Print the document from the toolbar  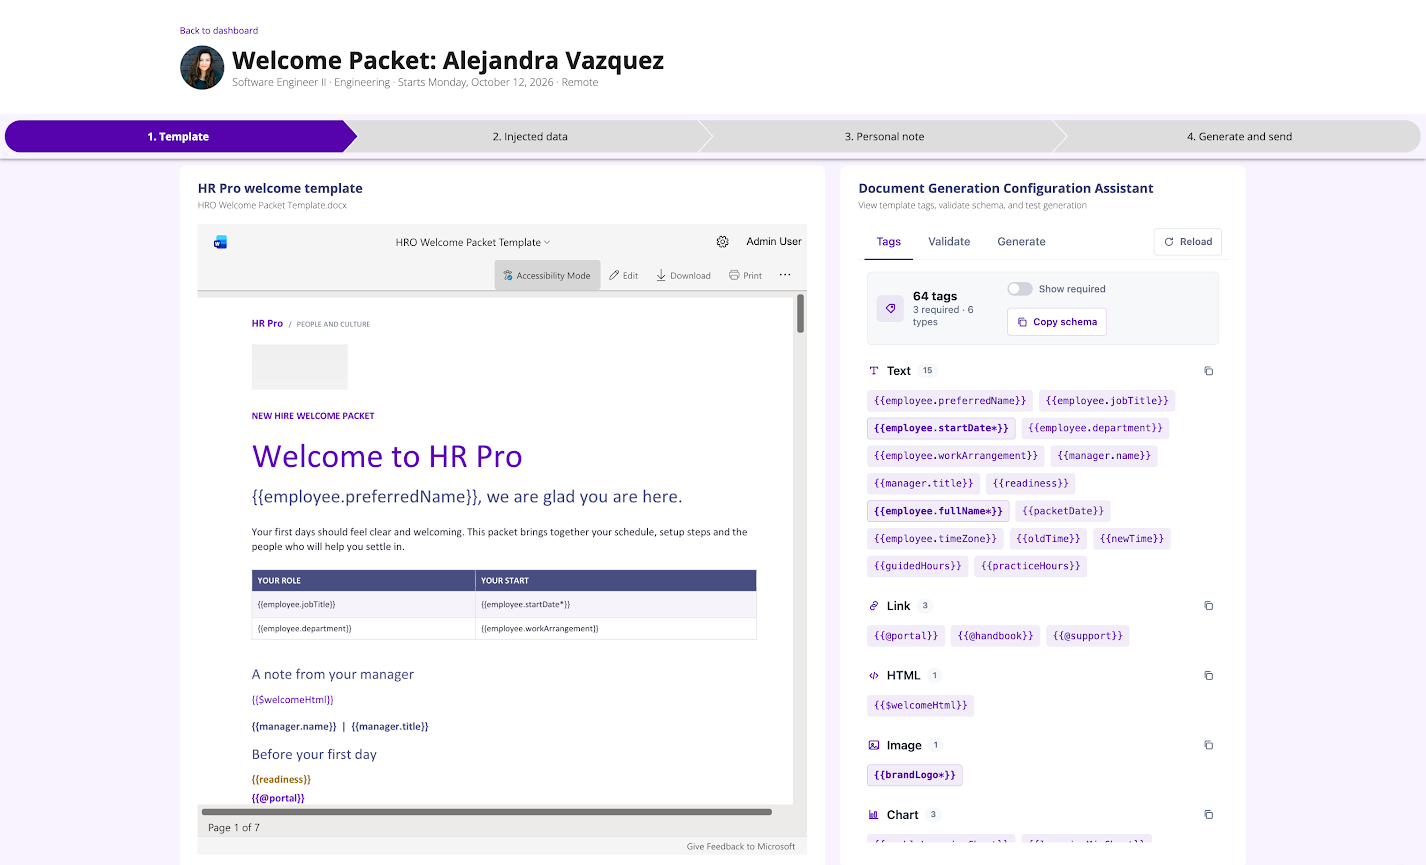(746, 275)
